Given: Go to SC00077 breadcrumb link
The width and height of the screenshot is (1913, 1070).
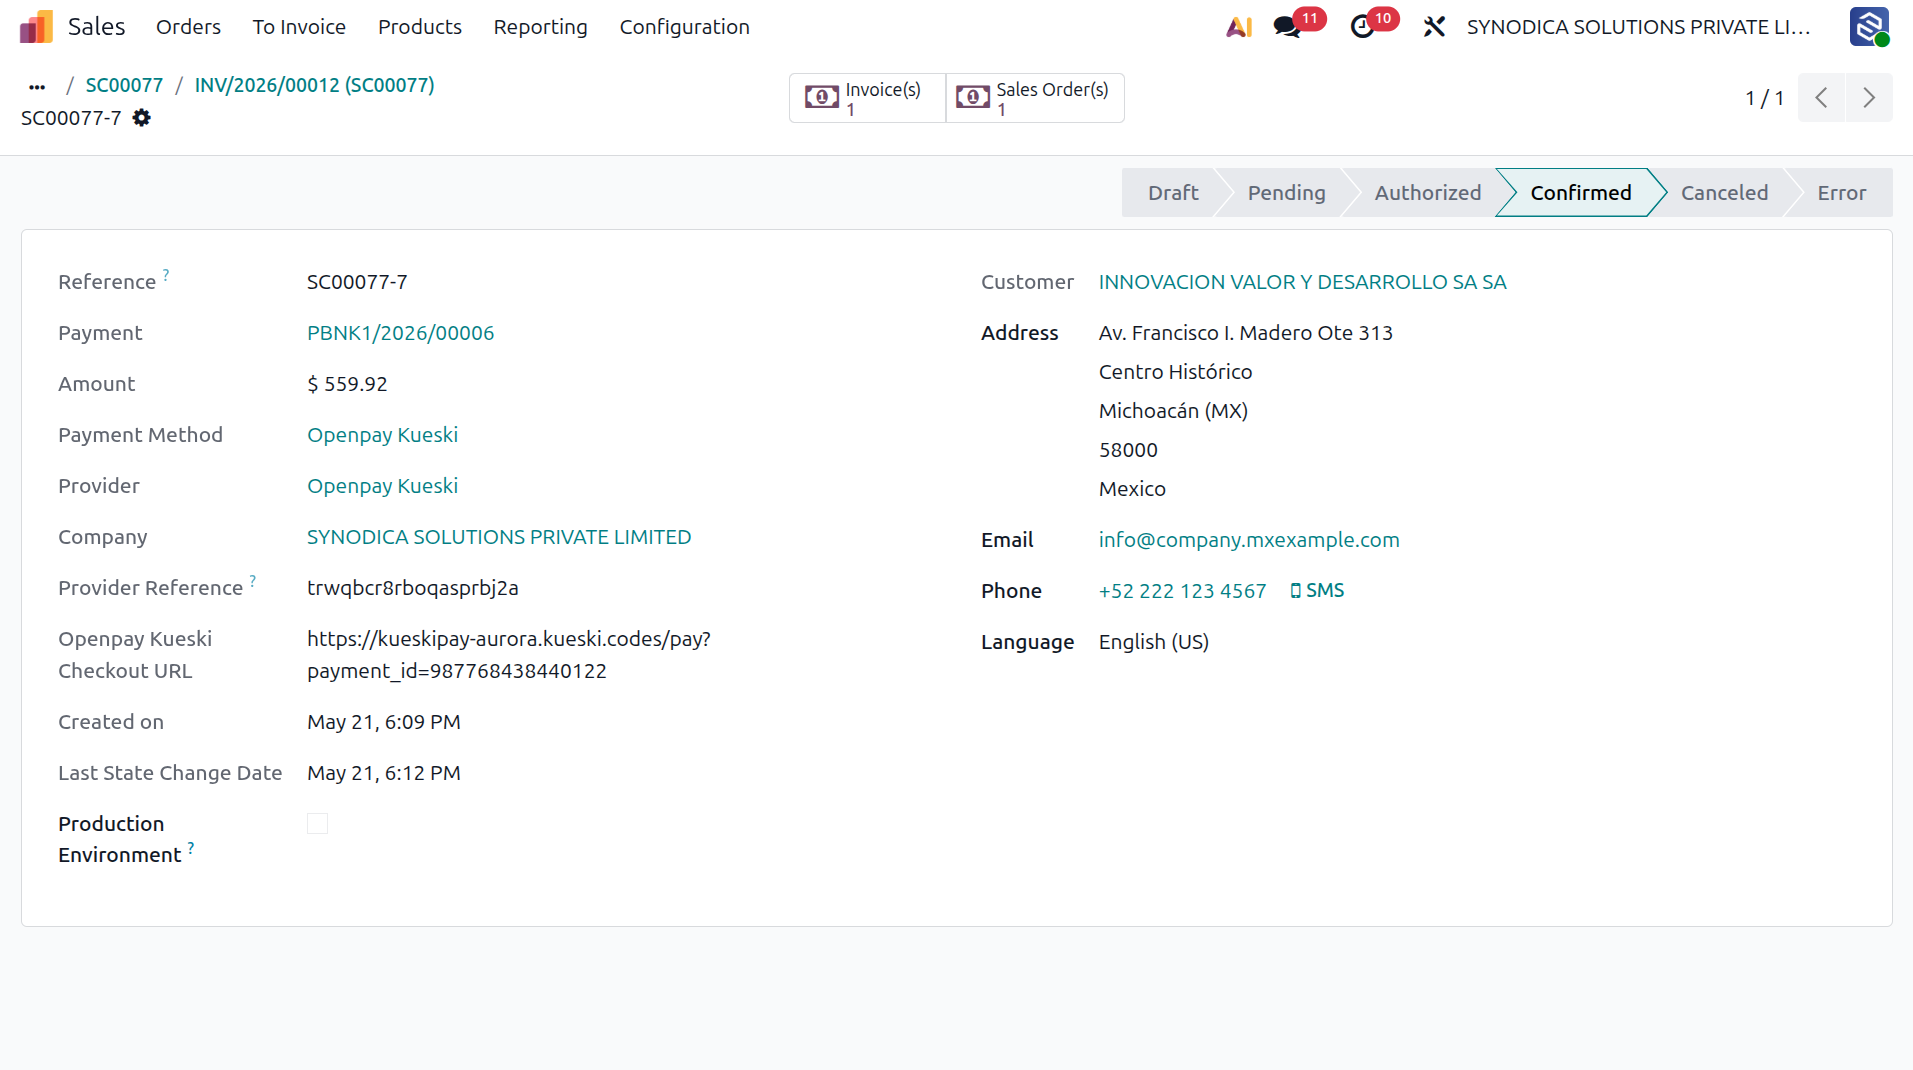Looking at the screenshot, I should pyautogui.click(x=124, y=85).
